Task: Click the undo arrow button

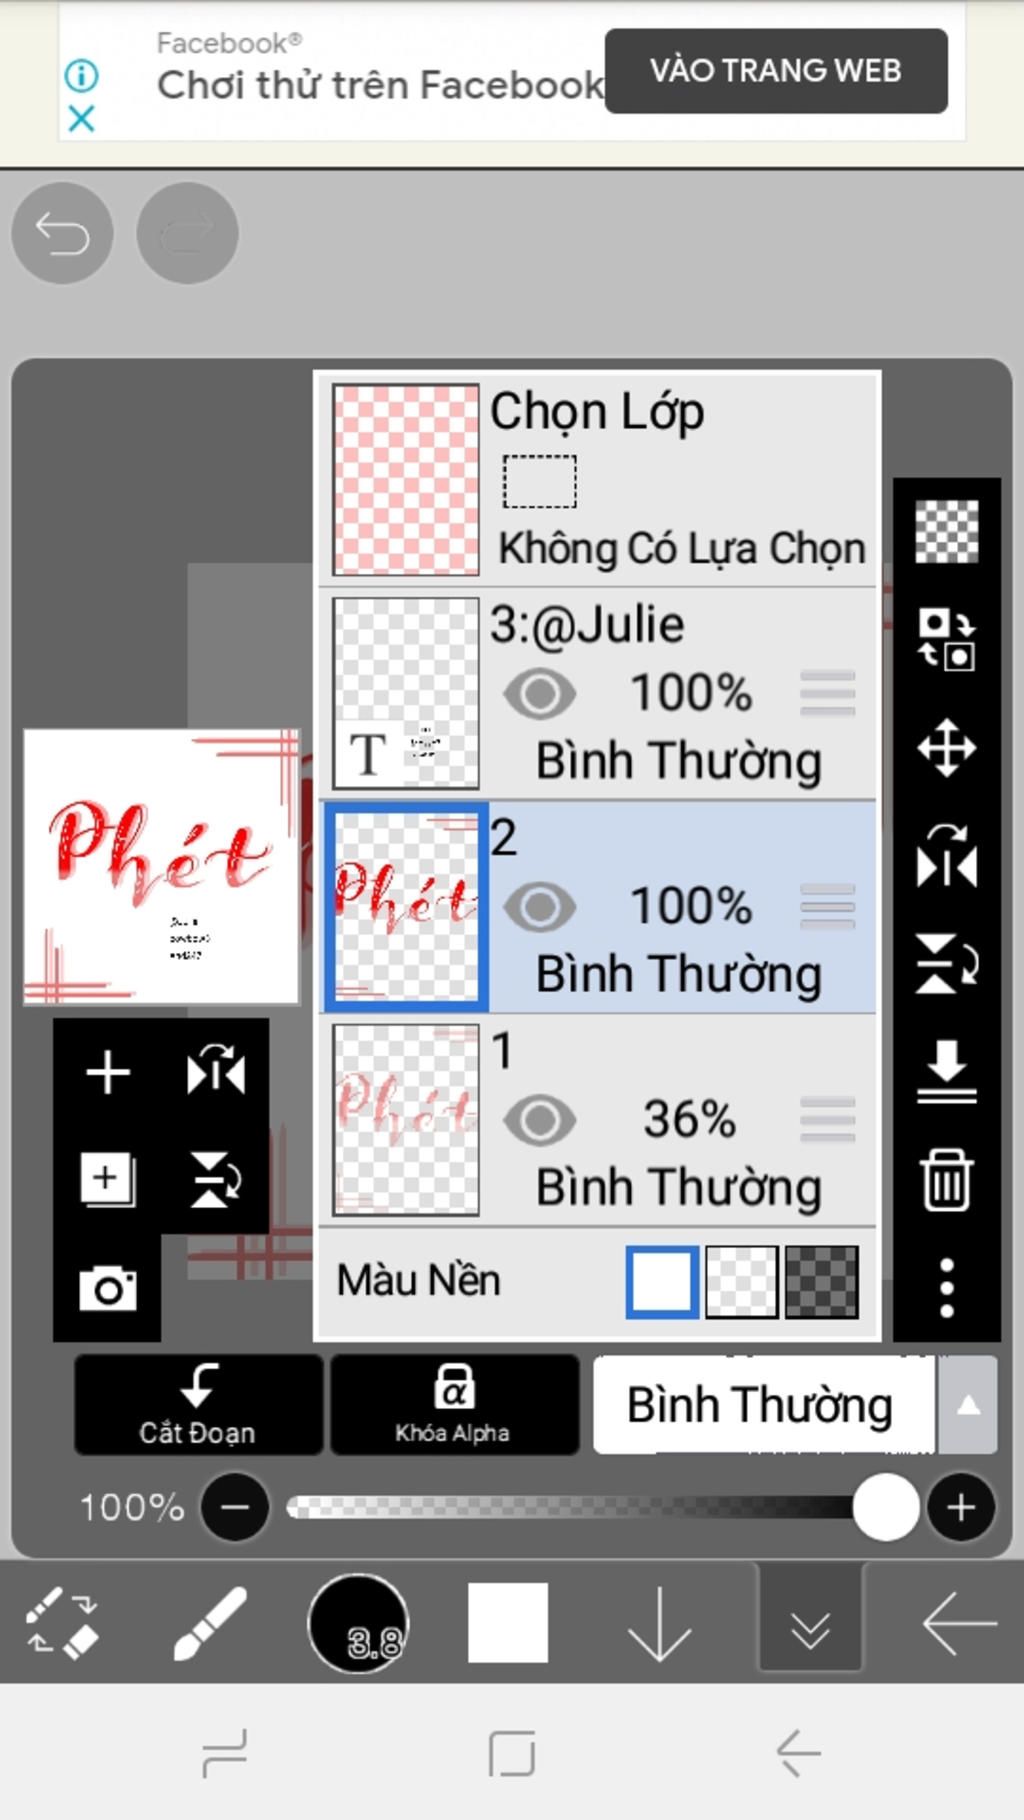Action: click(x=62, y=234)
